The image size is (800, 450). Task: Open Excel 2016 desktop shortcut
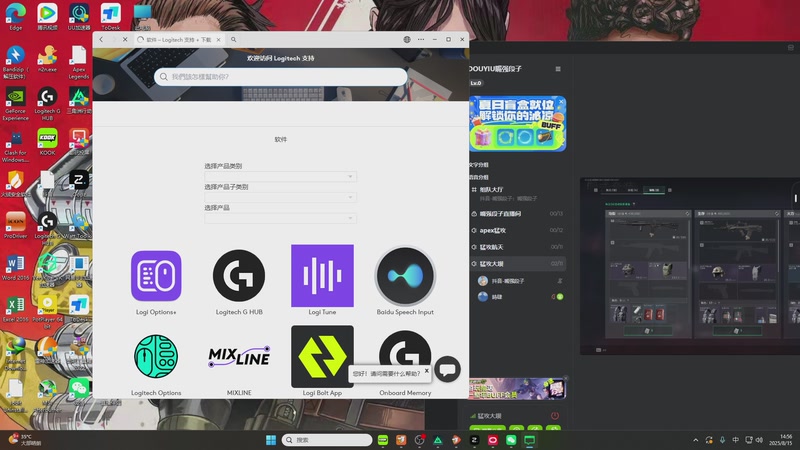(16, 309)
